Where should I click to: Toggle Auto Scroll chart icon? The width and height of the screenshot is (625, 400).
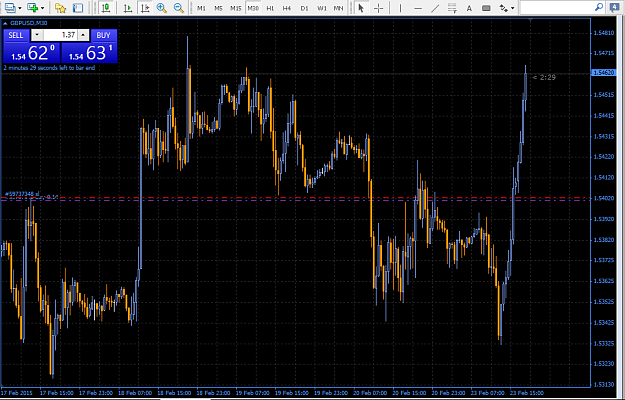click(128, 8)
